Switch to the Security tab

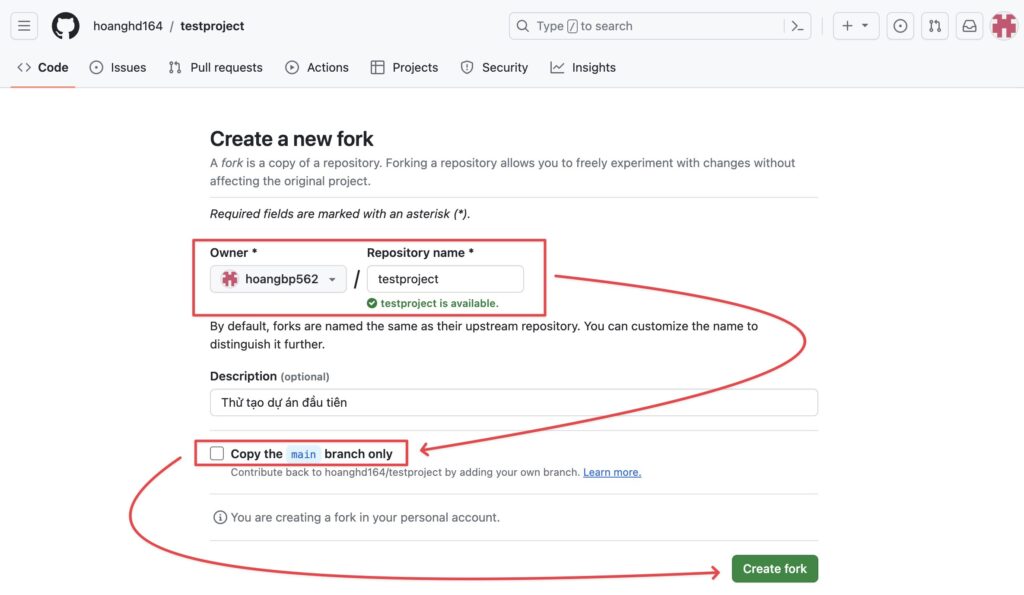tap(494, 67)
